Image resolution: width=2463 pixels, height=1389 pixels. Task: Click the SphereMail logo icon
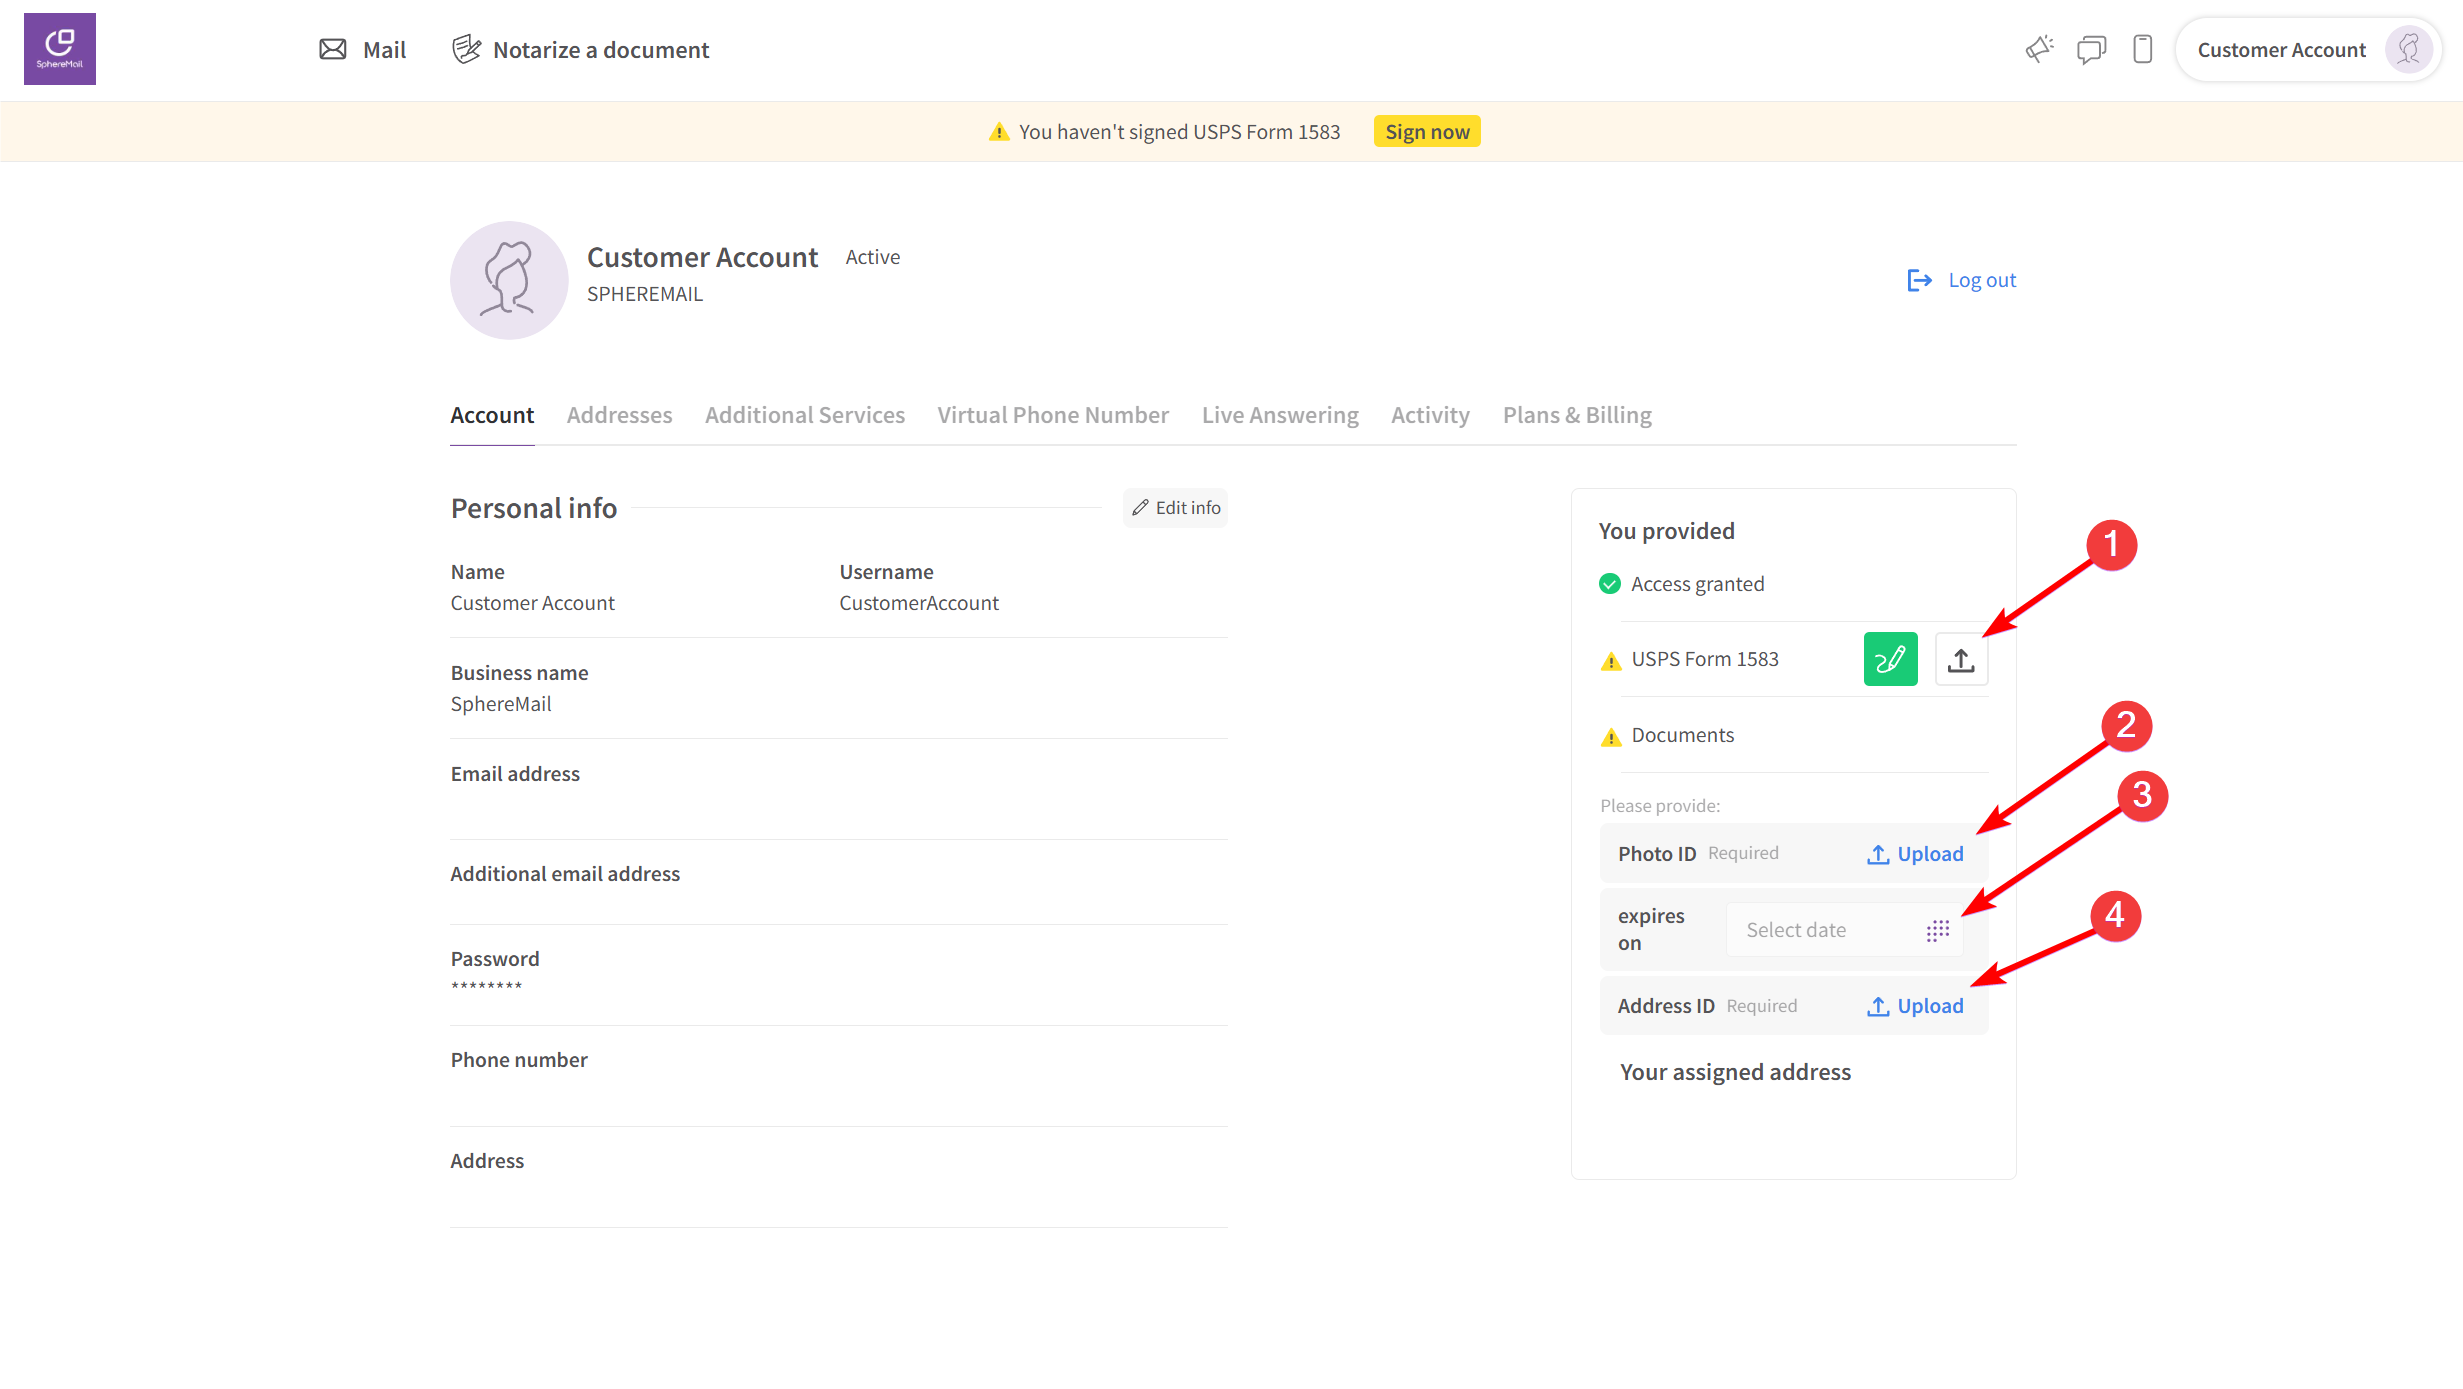(x=60, y=49)
